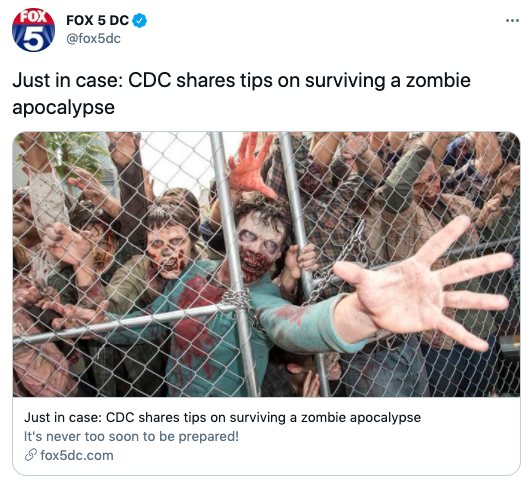Click the palm tree in the photo corner
532x484 pixels.
coord(75,151)
